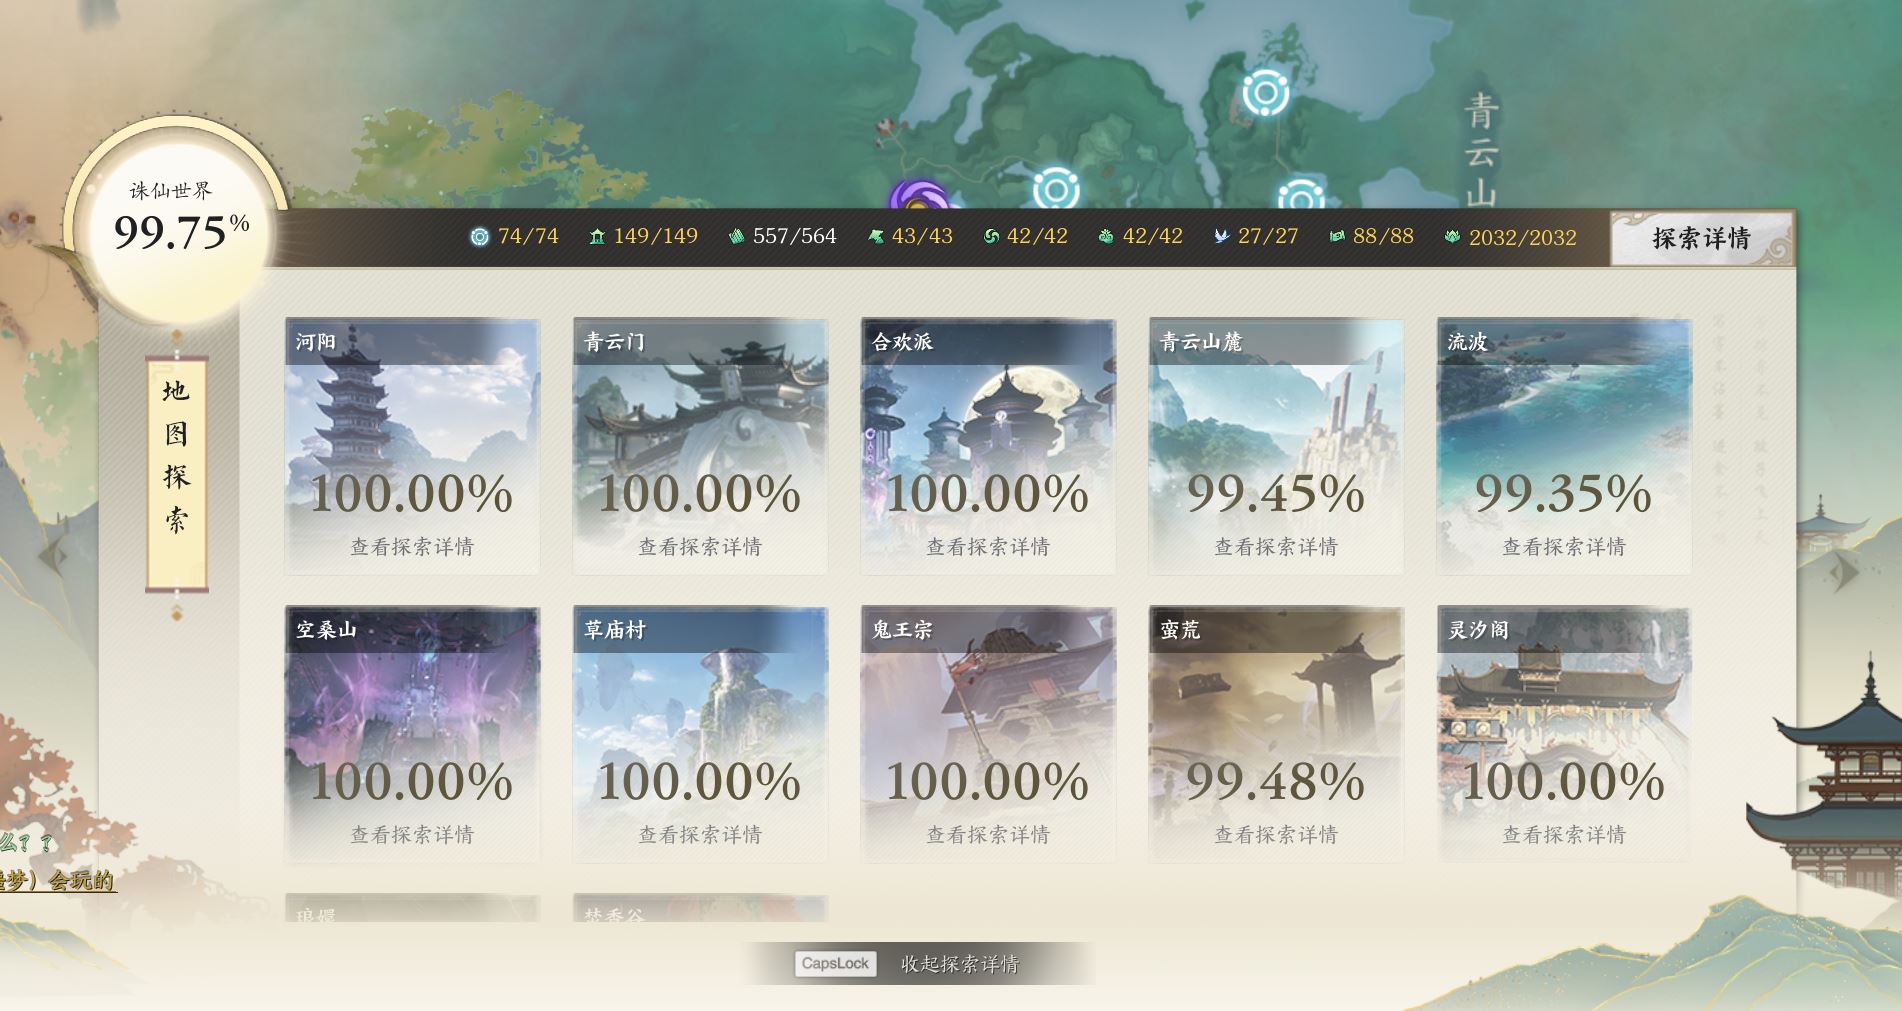This screenshot has height=1011, width=1902.
Task: Open the 探索详情 panel button
Action: click(1701, 238)
